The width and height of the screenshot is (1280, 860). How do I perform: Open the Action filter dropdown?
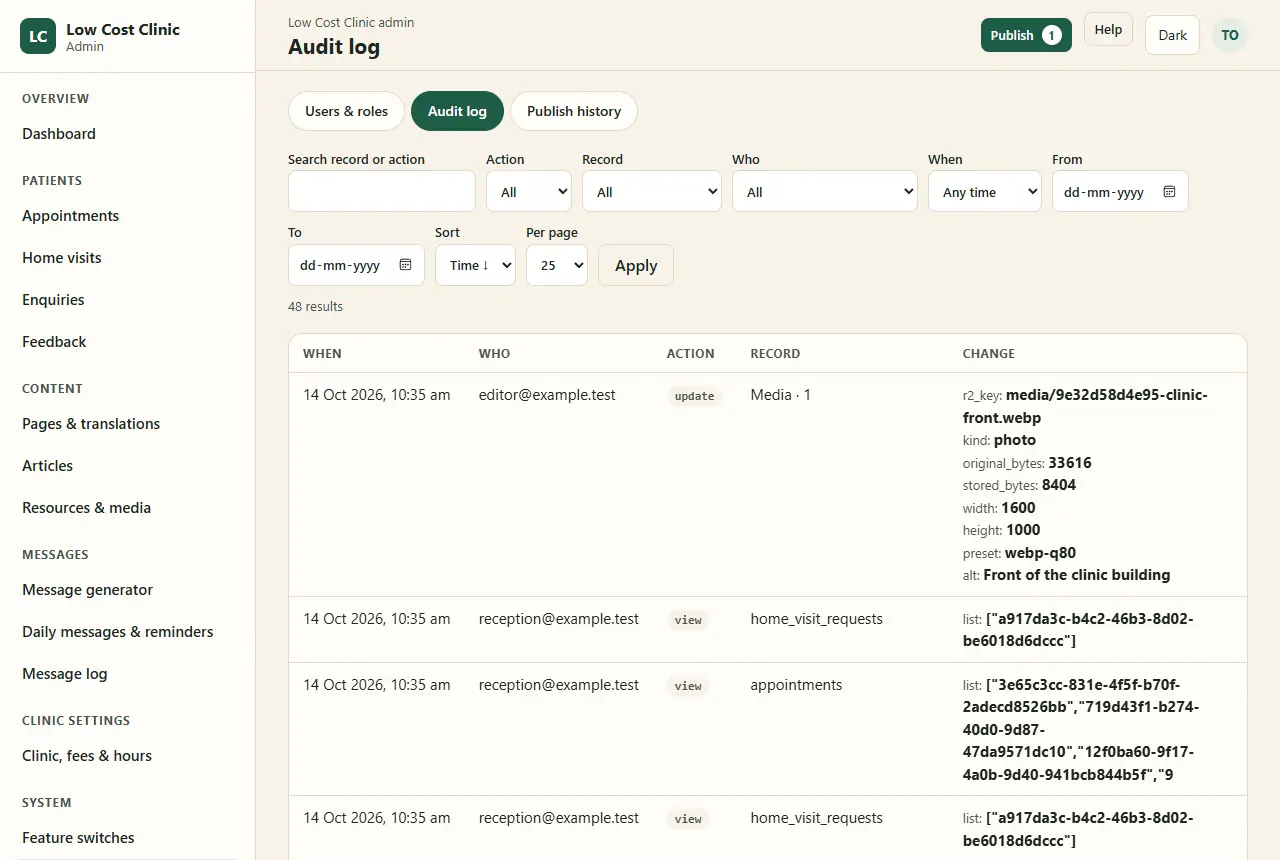(529, 191)
